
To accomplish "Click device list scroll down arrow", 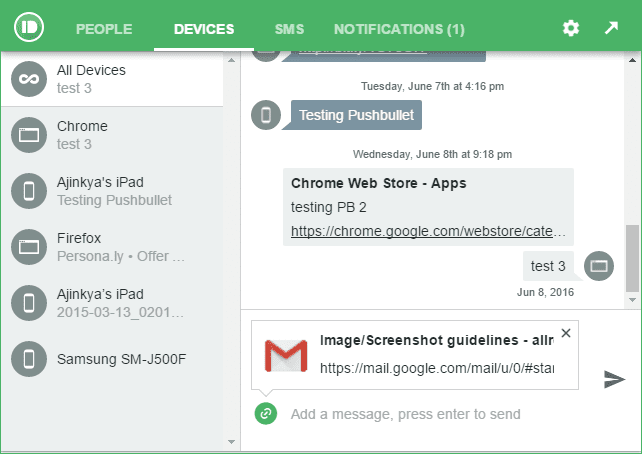I will (x=231, y=442).
